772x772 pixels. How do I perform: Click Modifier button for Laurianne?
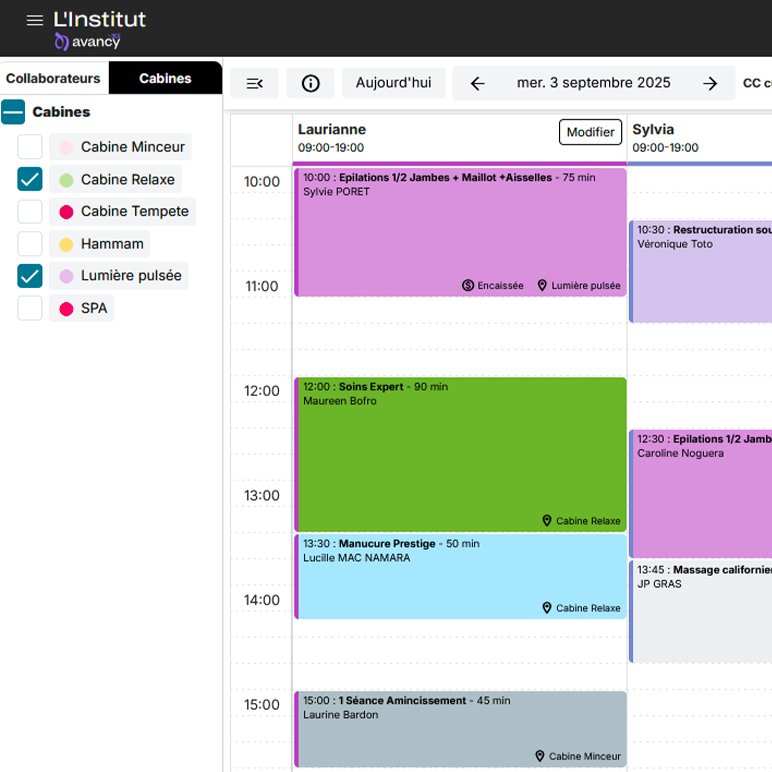[590, 132]
